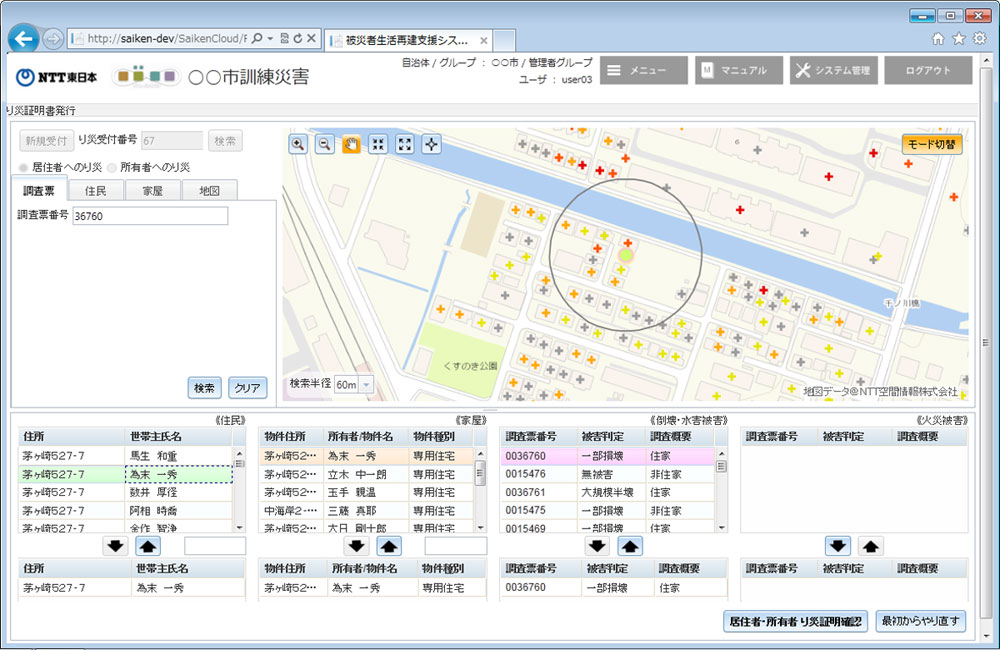Expand the システム管理 menu
Viewport: 1000px width, 650px height.
tap(832, 70)
